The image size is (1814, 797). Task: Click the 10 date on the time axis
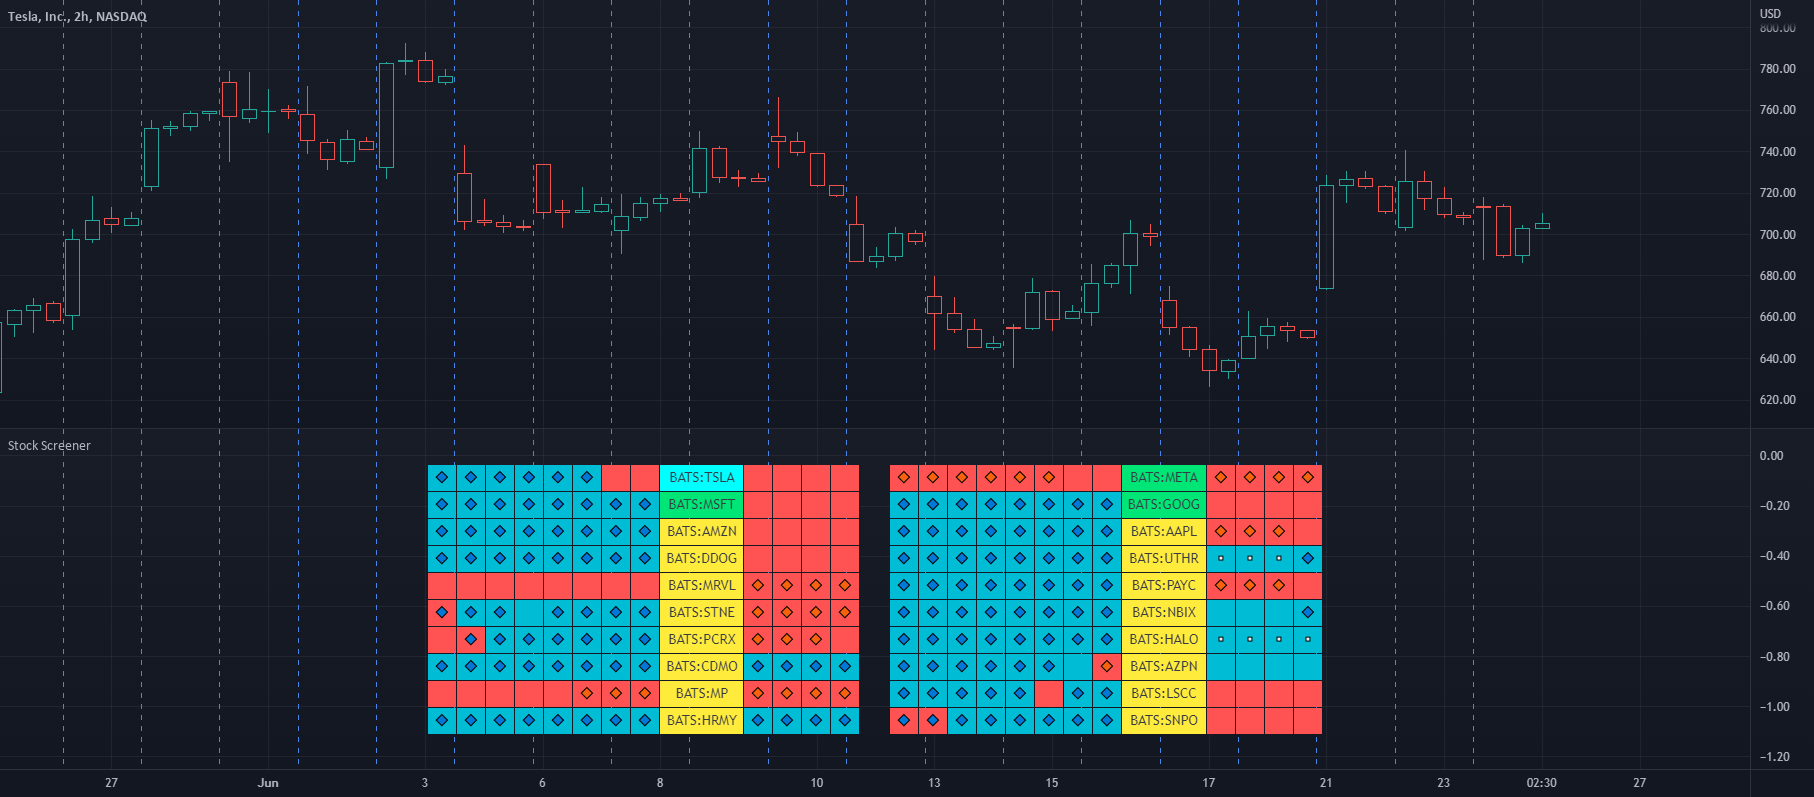pos(817,783)
